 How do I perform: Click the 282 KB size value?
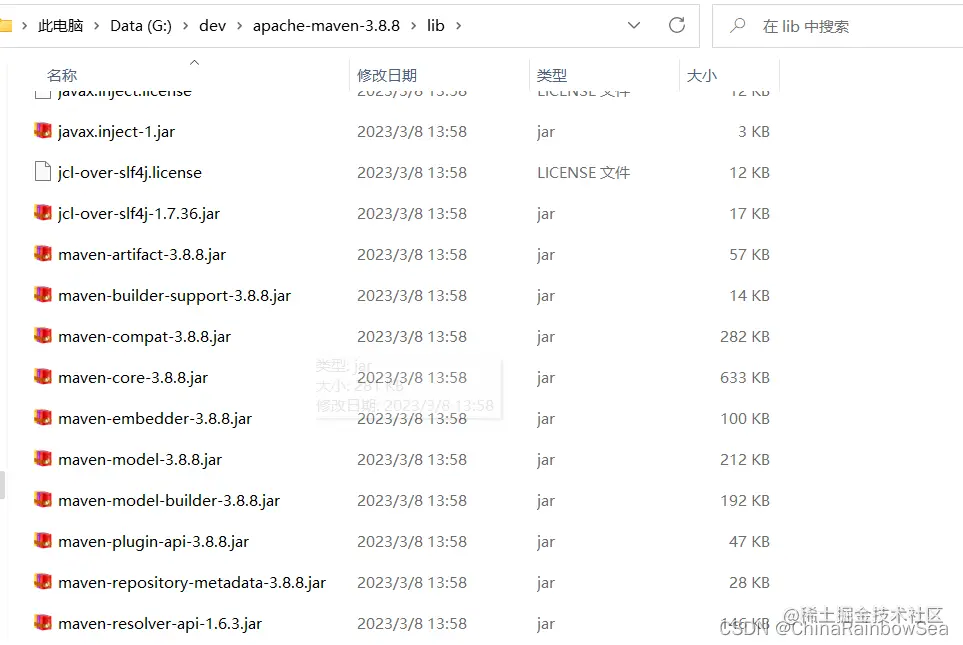(x=744, y=337)
